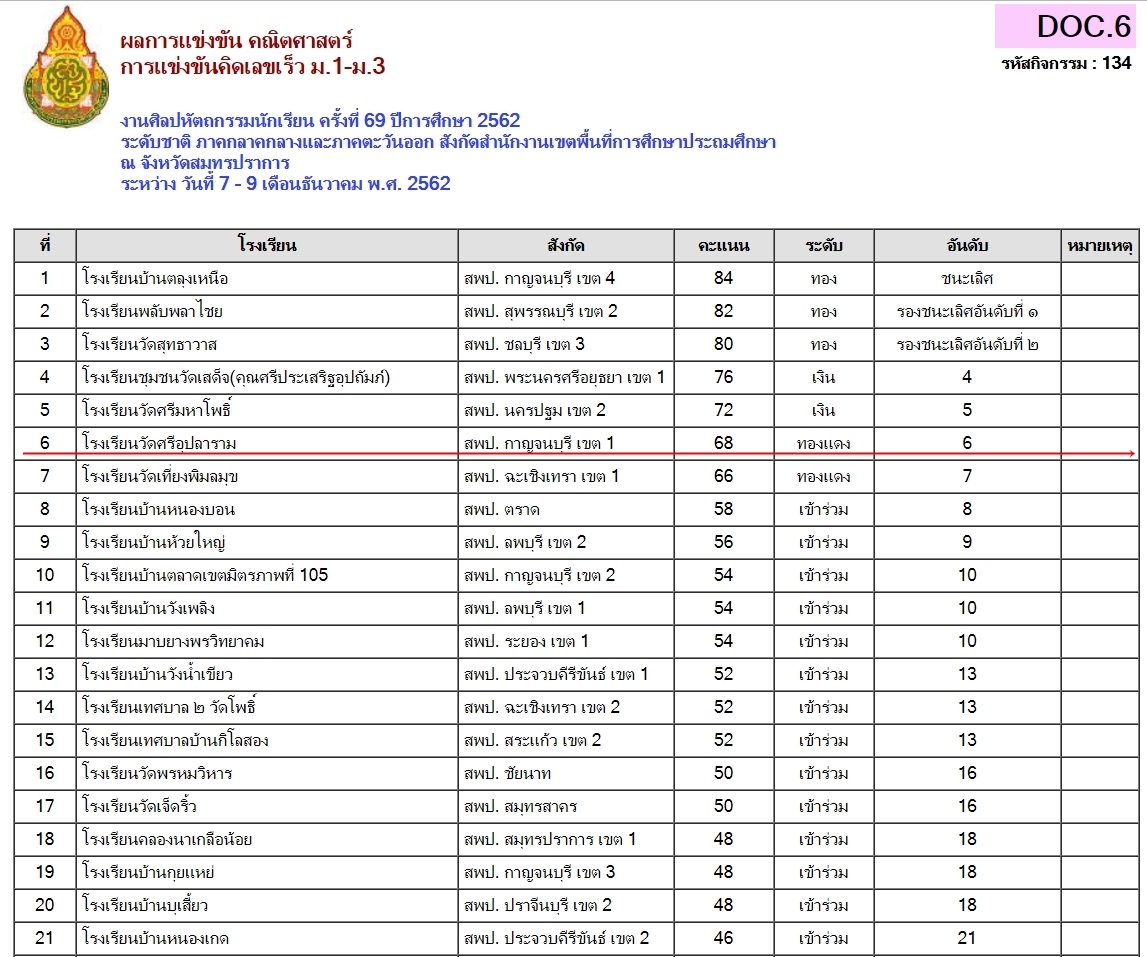Image resolution: width=1147 pixels, height=957 pixels.
Task: Click the สังกัด column header
Action: point(565,245)
